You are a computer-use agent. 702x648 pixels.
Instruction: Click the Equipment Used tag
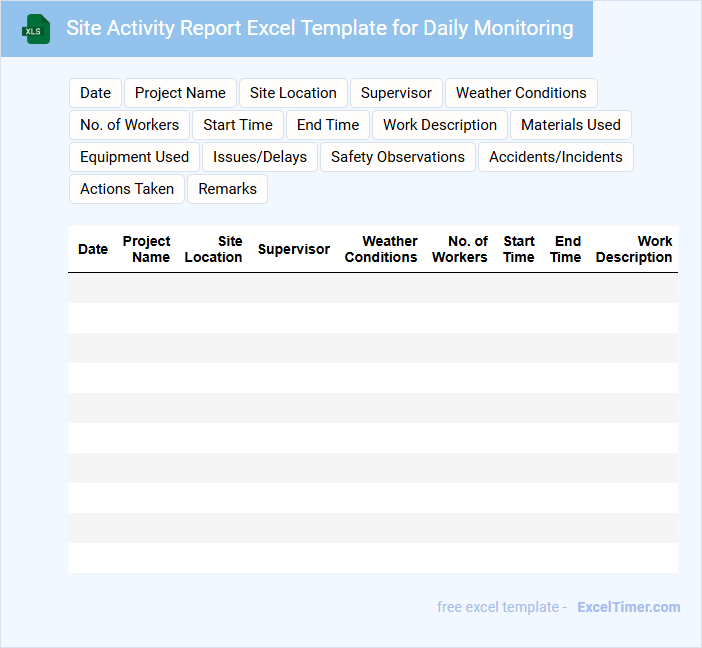coord(134,157)
